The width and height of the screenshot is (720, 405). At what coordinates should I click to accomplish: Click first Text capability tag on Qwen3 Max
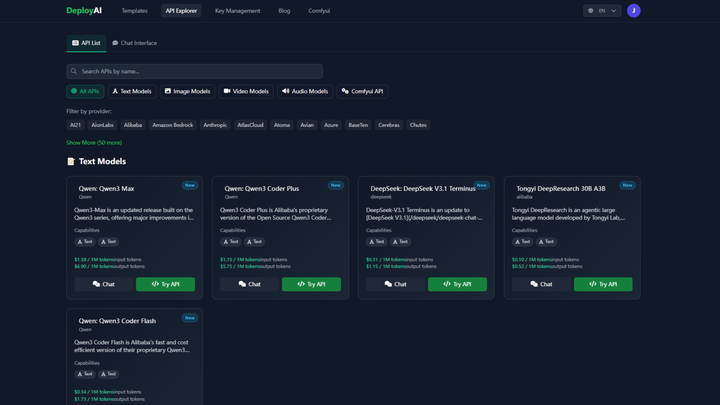85,242
